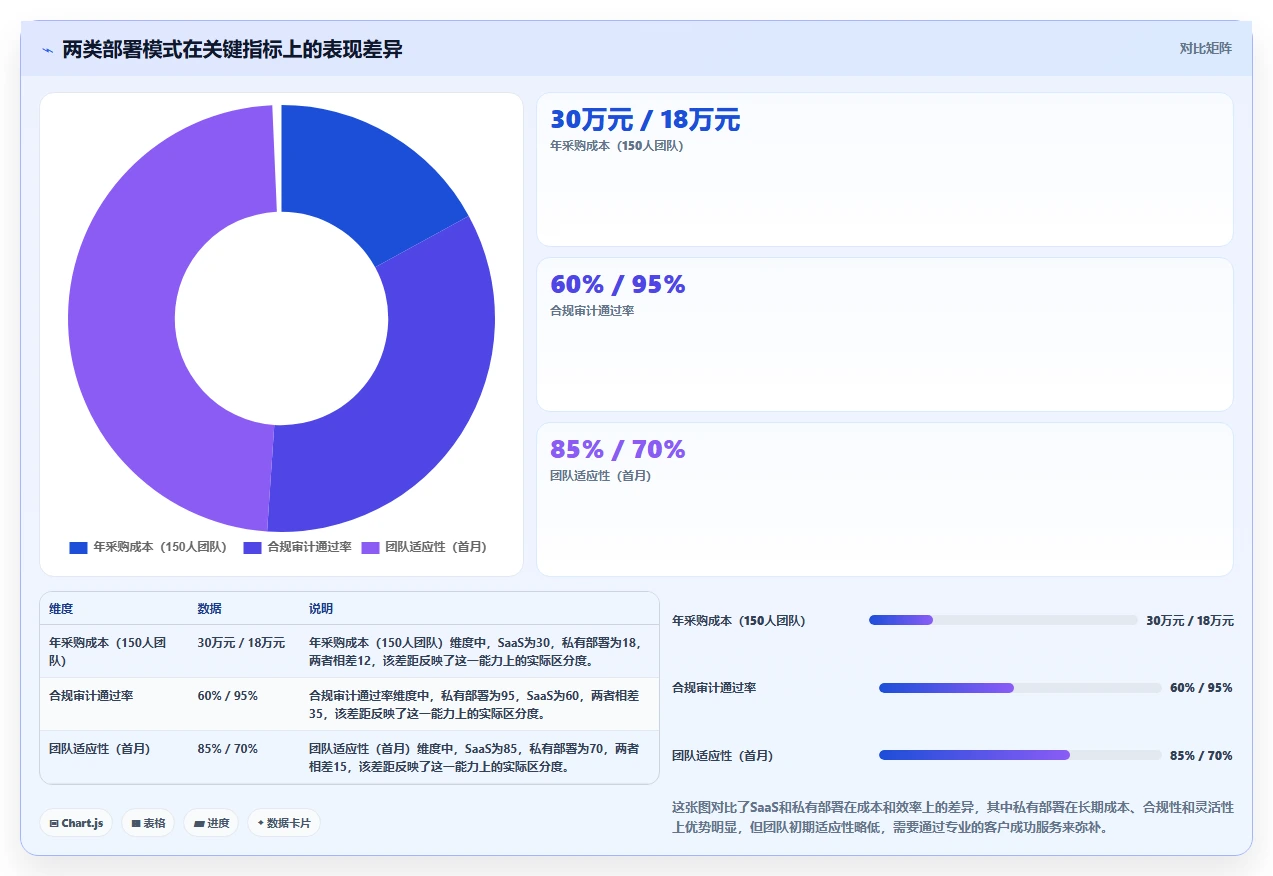Toggle the 团队适应性（首月） chart legend entry
The height and width of the screenshot is (876, 1273).
click(x=424, y=547)
